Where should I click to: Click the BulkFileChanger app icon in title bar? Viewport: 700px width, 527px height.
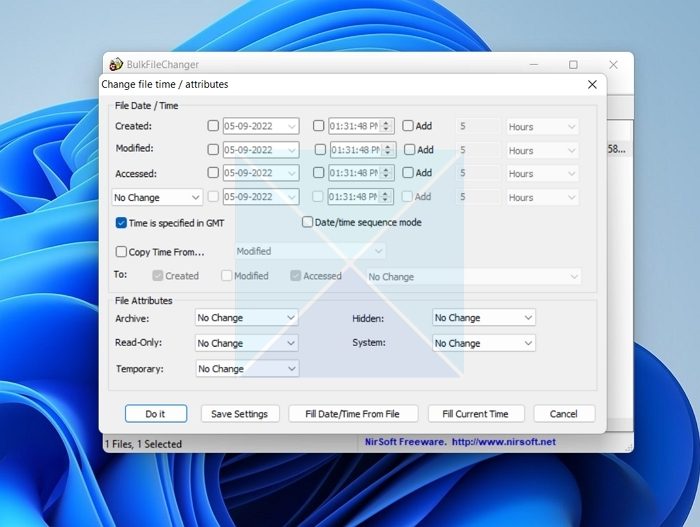(x=116, y=64)
